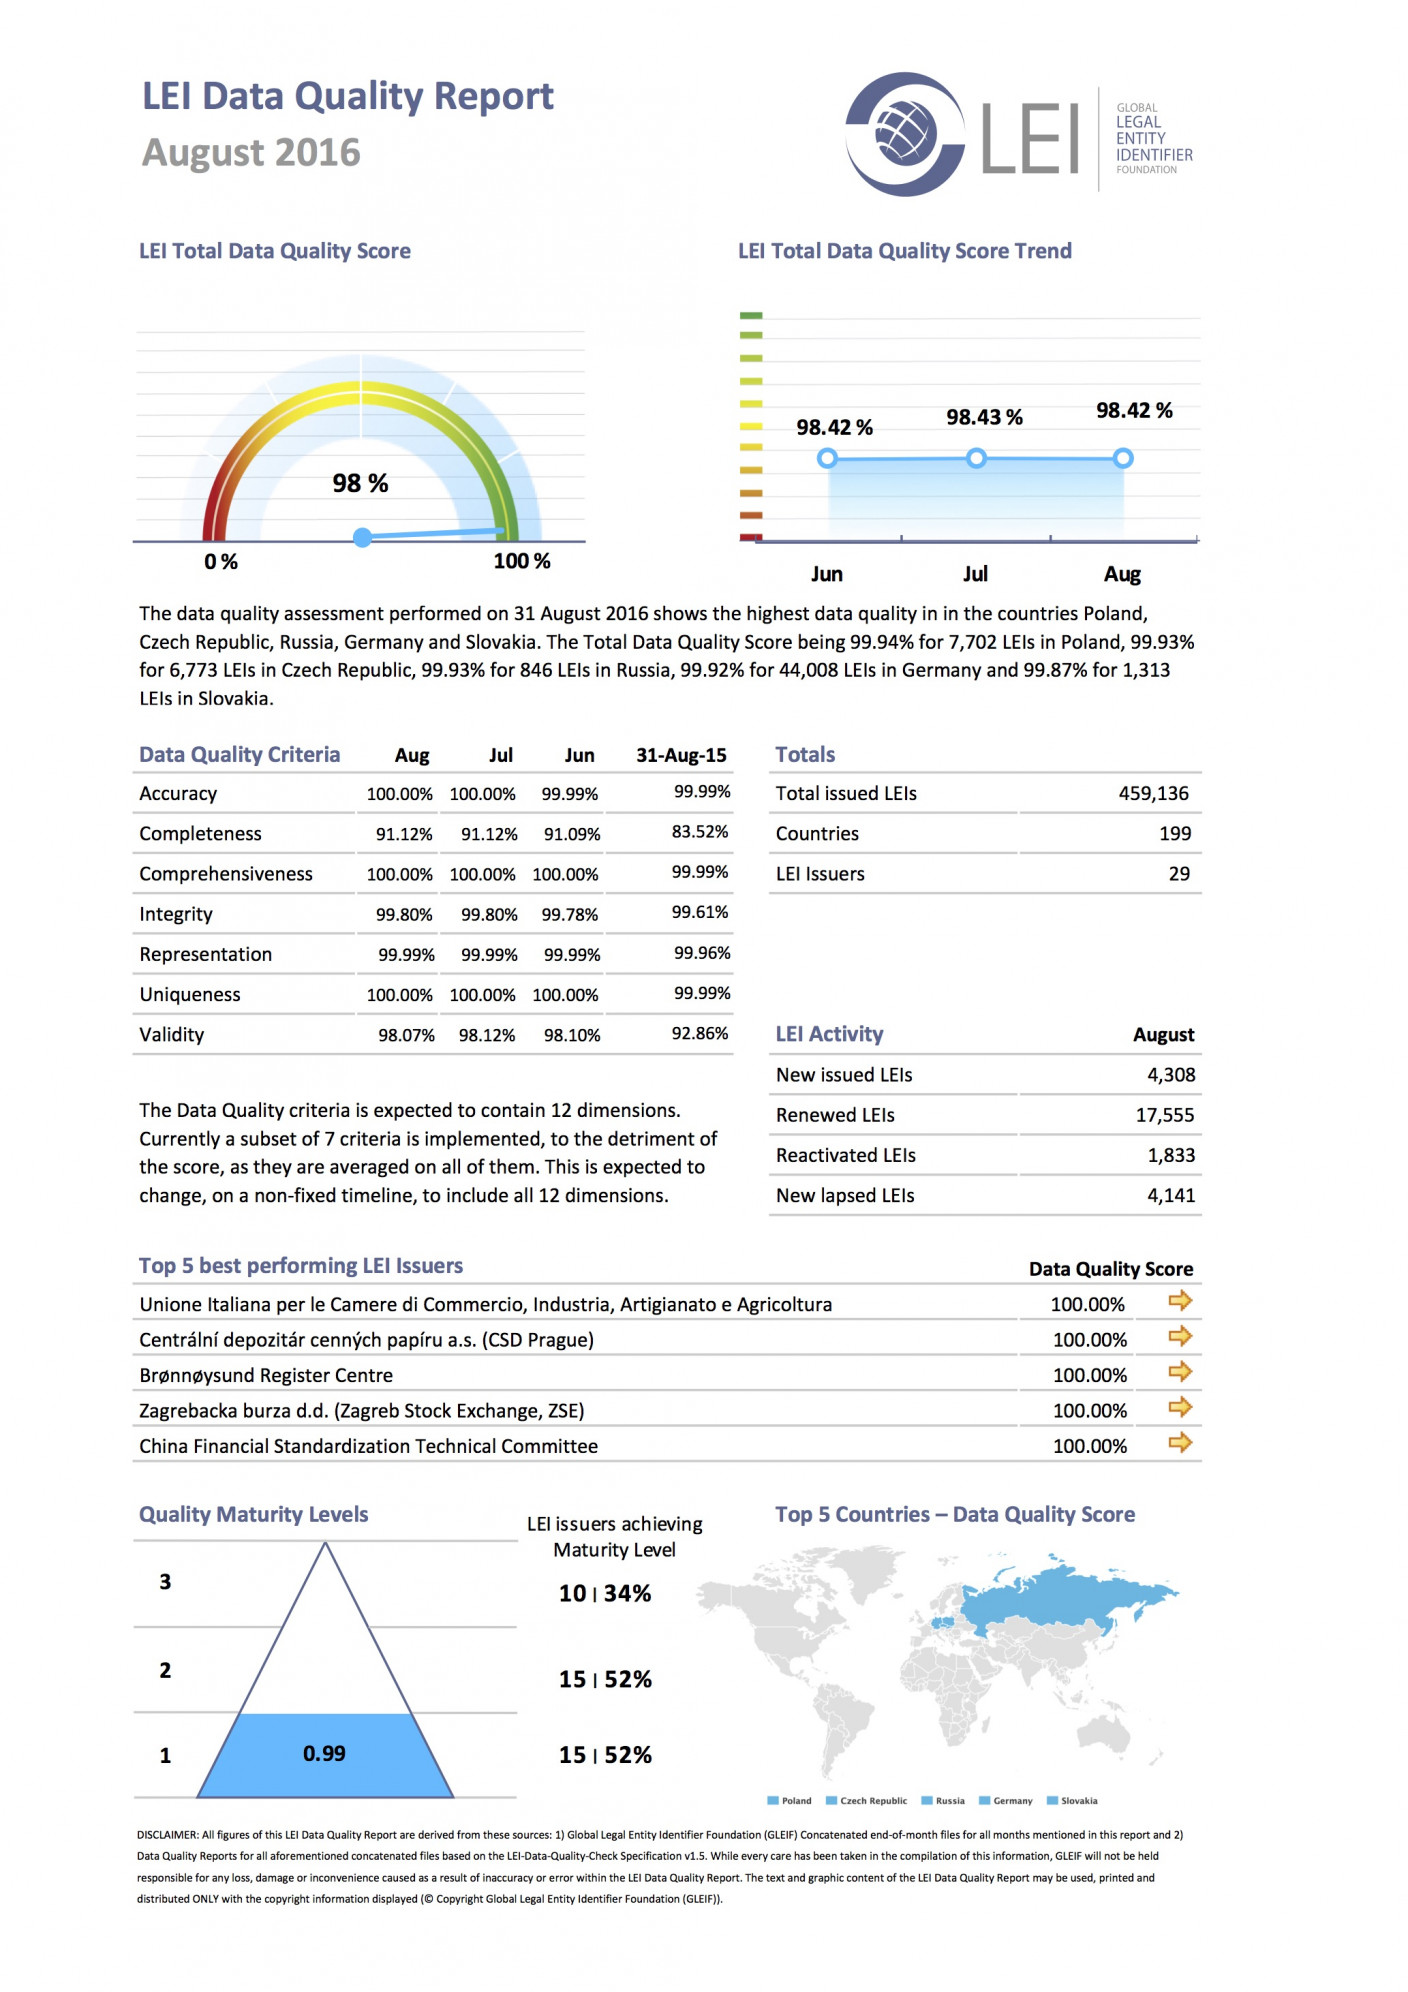Viewport: 1408px width, 1992px height.
Task: Click the Global Legal Entity Identifier Foundation wordmark
Action: [1154, 138]
